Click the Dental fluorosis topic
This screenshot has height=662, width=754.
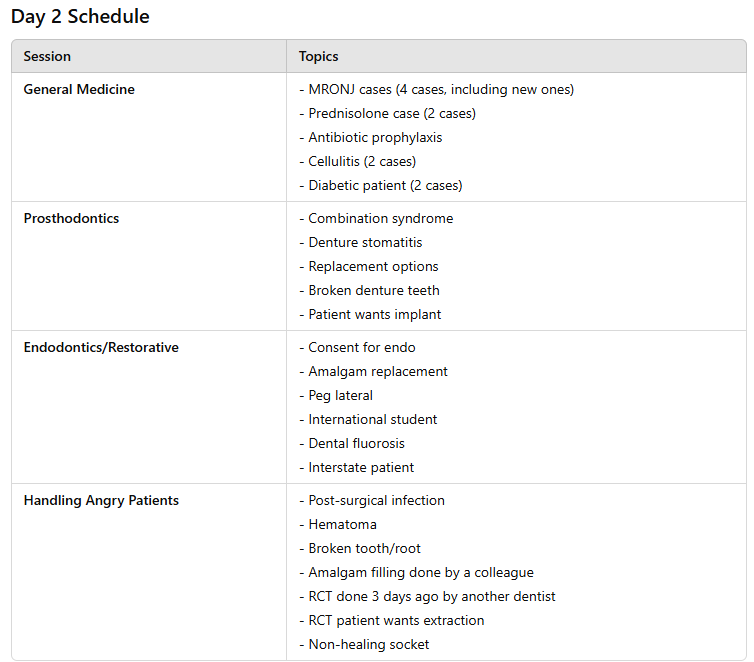pos(352,443)
